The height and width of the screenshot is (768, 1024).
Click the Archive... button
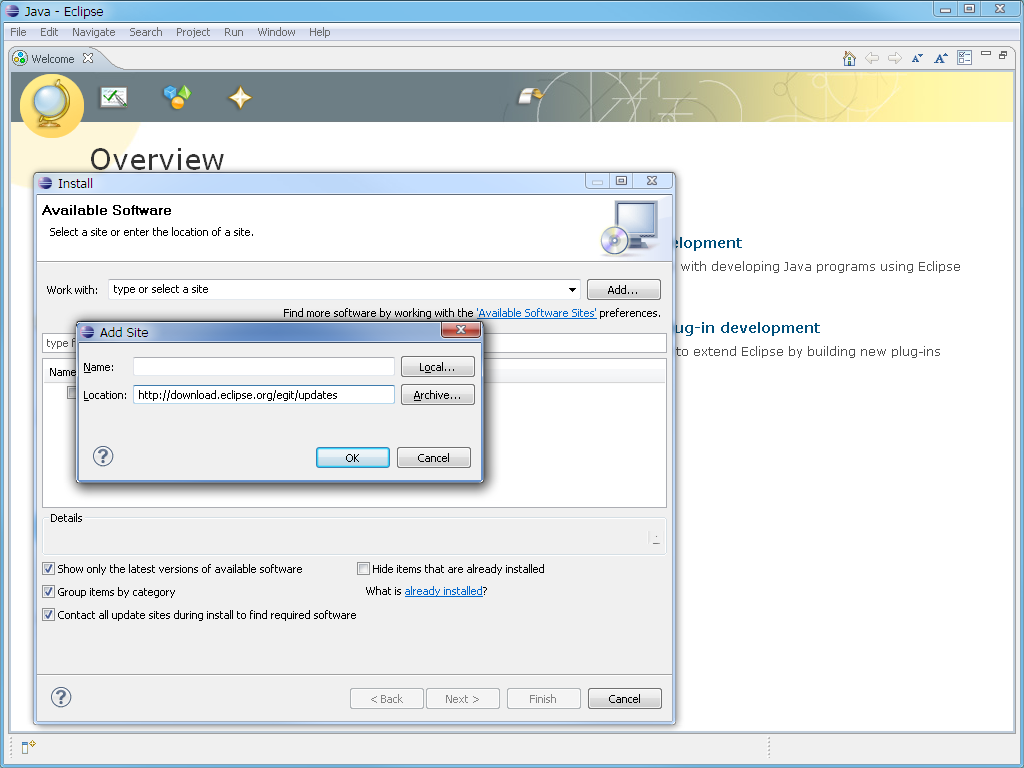438,395
